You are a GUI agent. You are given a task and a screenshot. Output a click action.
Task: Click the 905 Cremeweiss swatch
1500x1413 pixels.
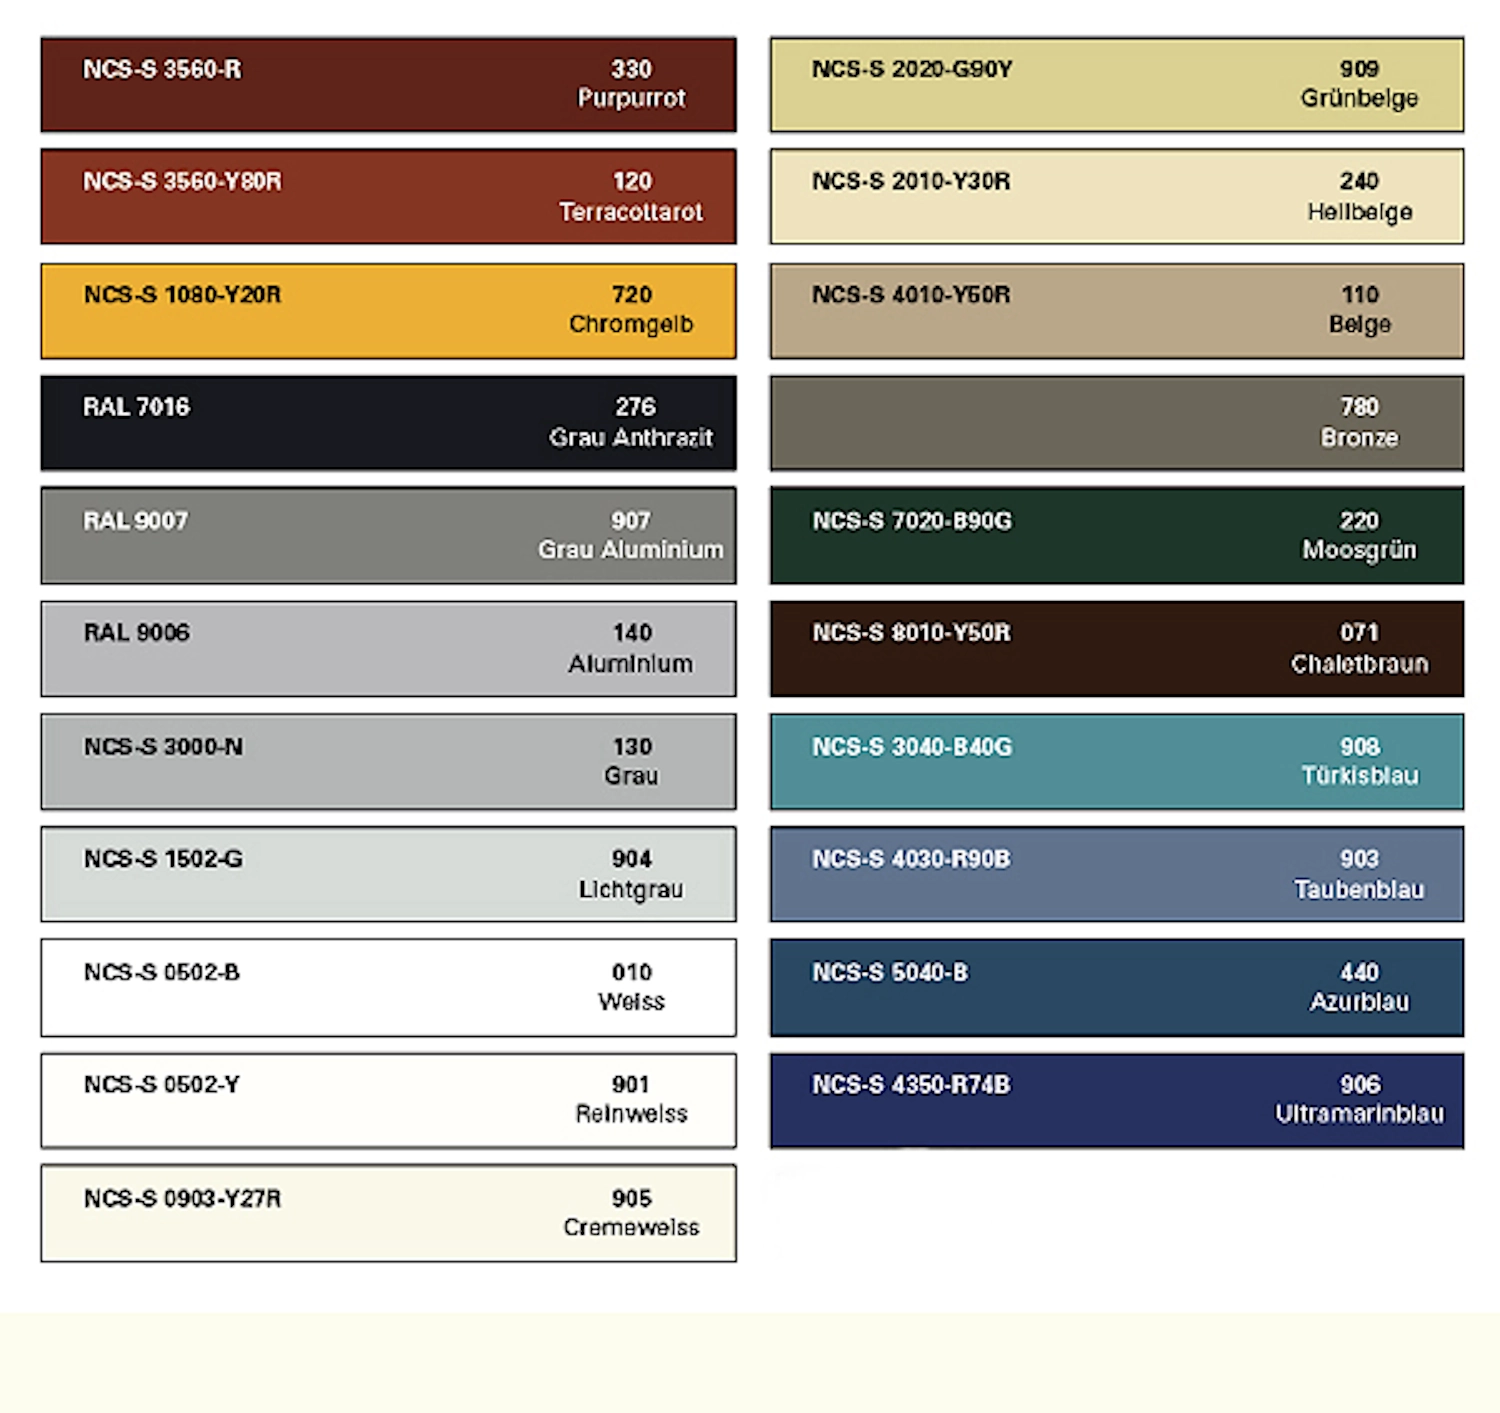tap(388, 1213)
